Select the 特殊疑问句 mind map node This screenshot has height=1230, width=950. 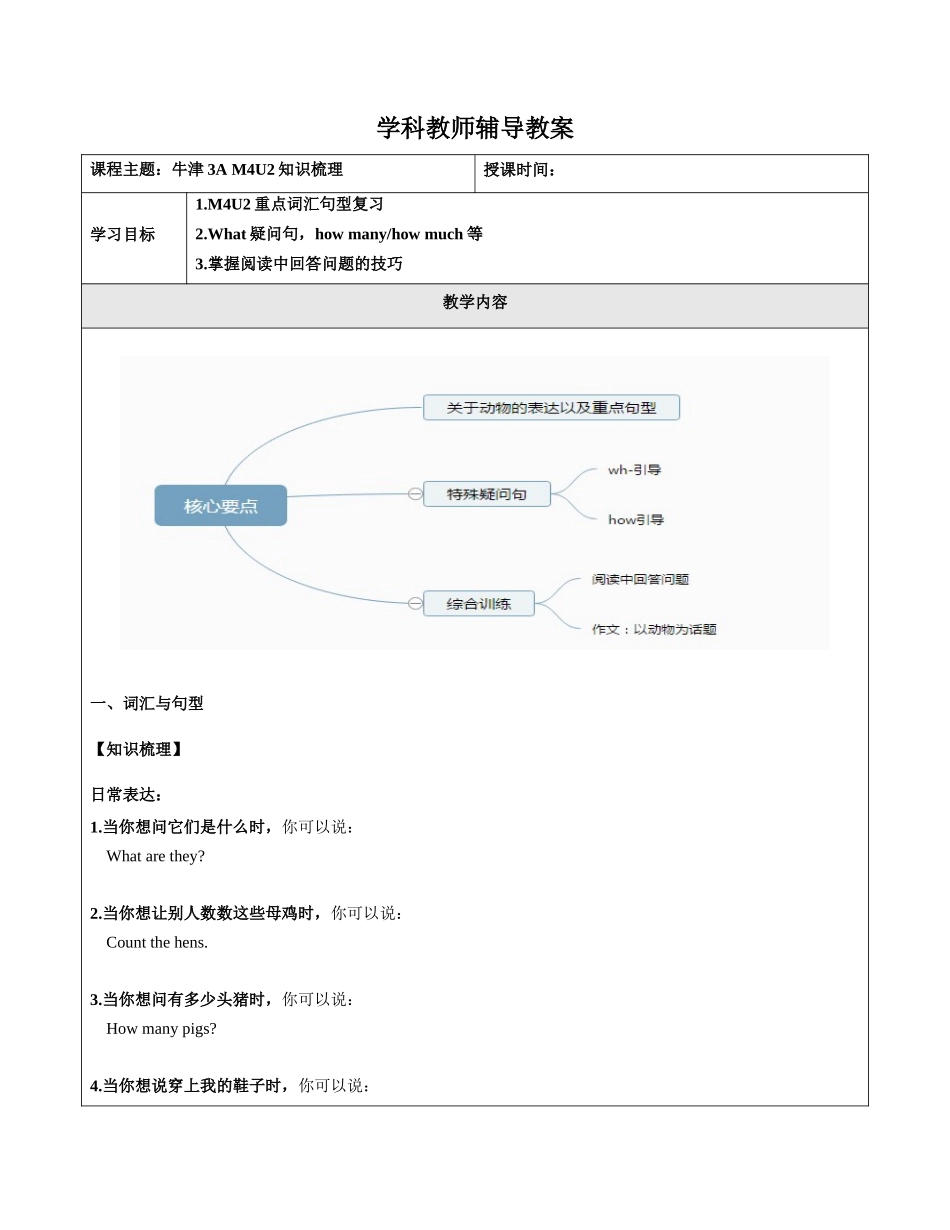pos(487,494)
